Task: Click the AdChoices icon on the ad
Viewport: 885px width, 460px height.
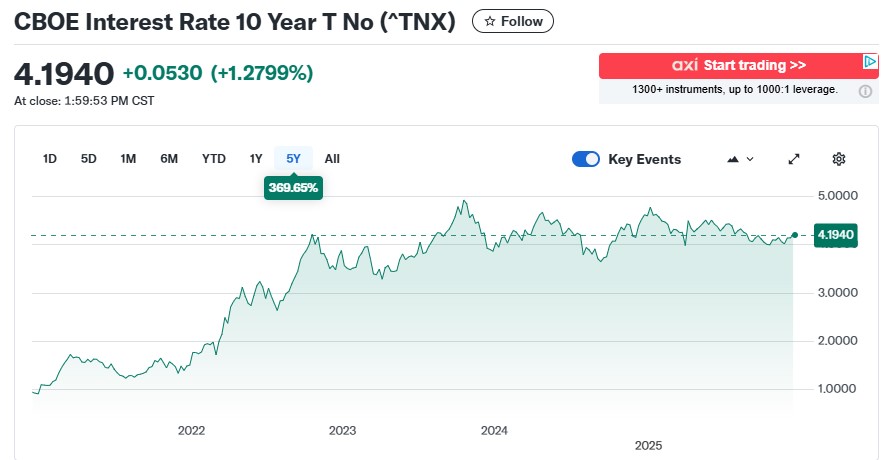Action: tap(869, 62)
